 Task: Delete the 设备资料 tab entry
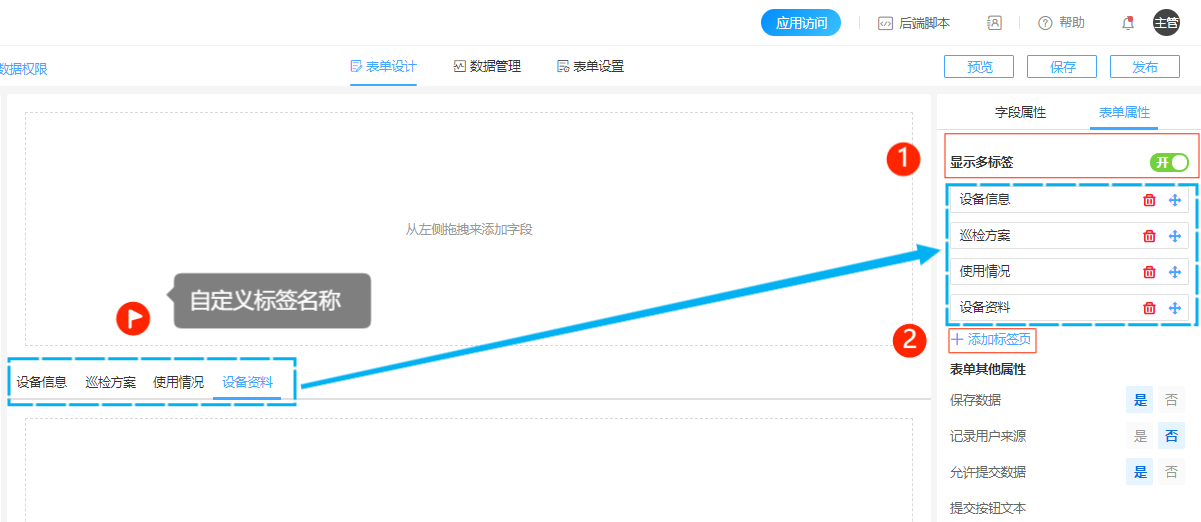(x=1149, y=308)
